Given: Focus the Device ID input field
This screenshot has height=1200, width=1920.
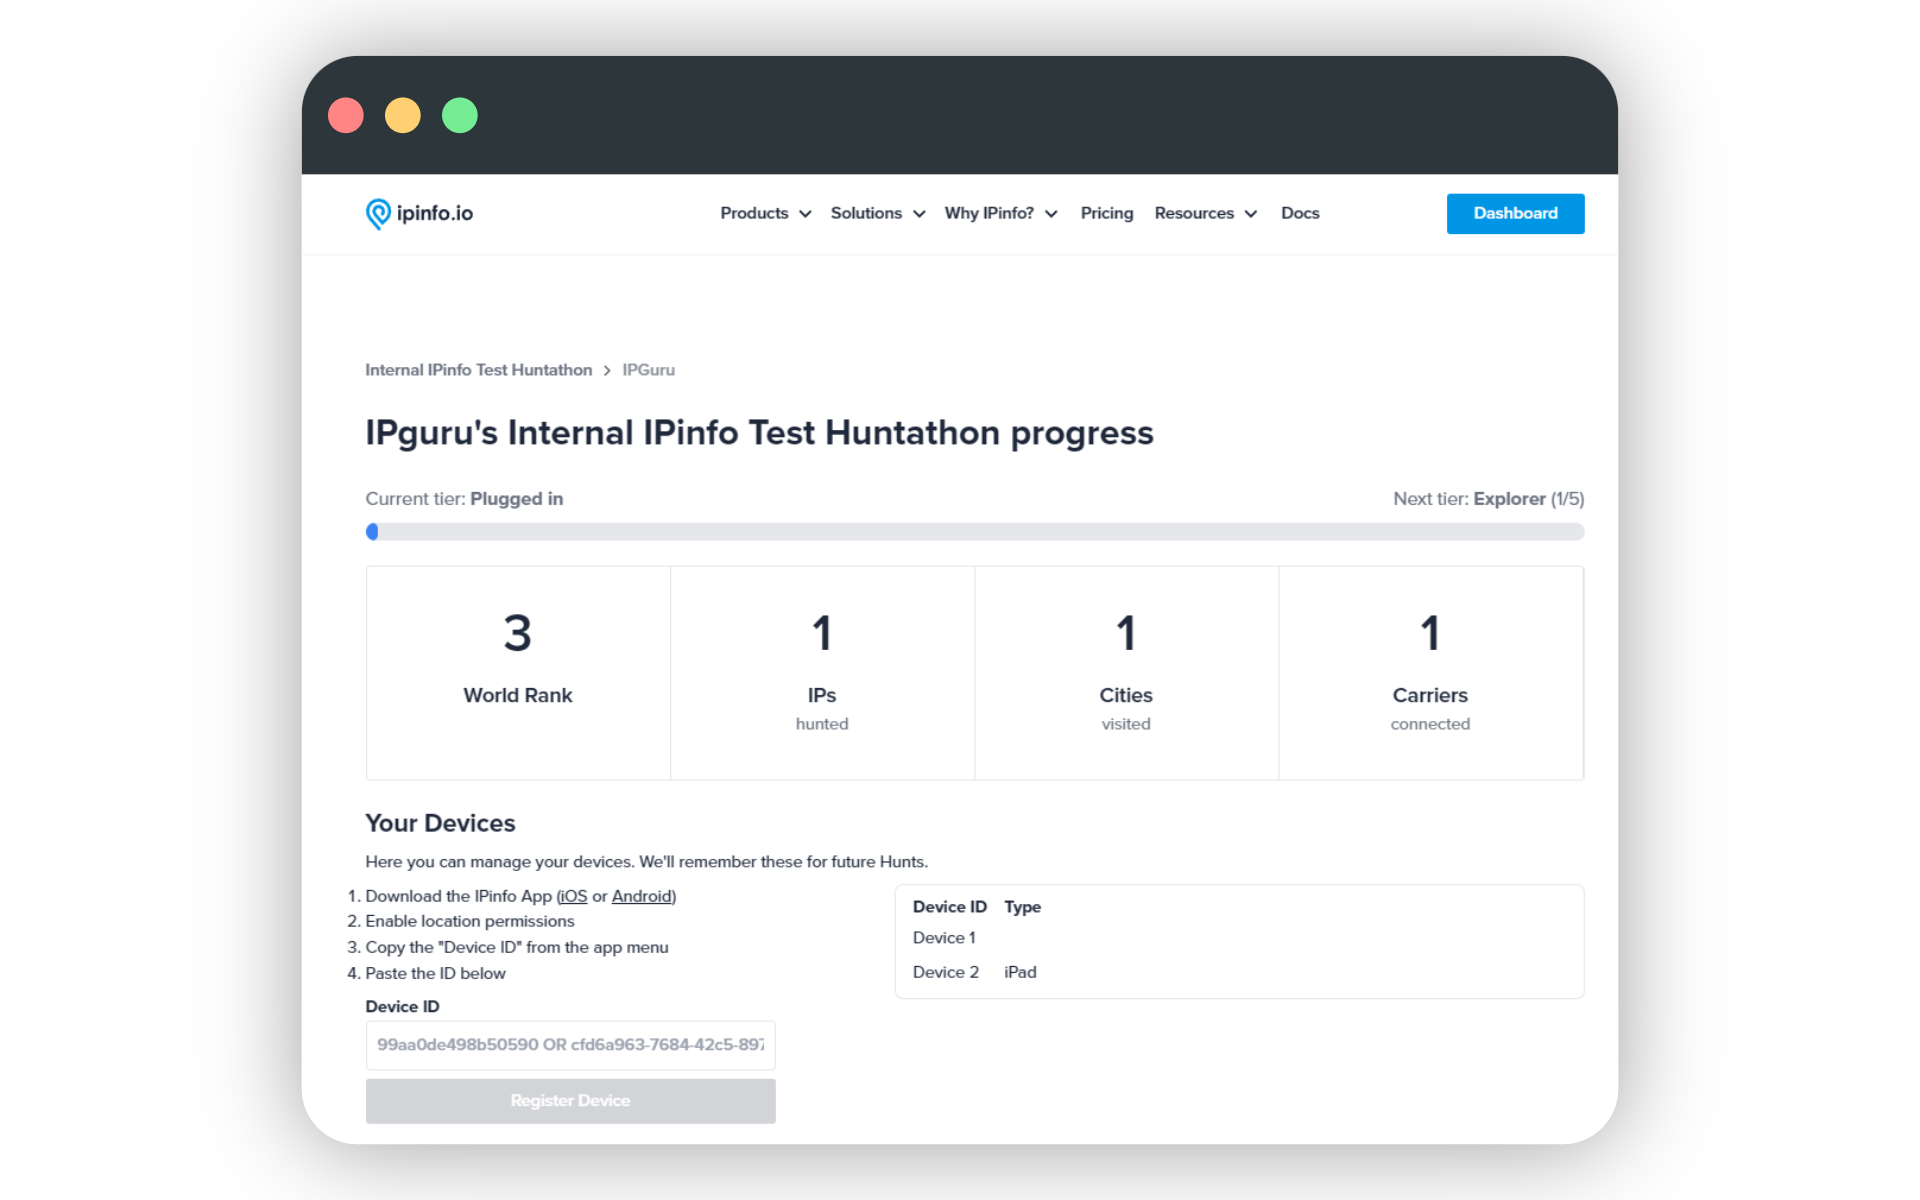Looking at the screenshot, I should pyautogui.click(x=570, y=1045).
